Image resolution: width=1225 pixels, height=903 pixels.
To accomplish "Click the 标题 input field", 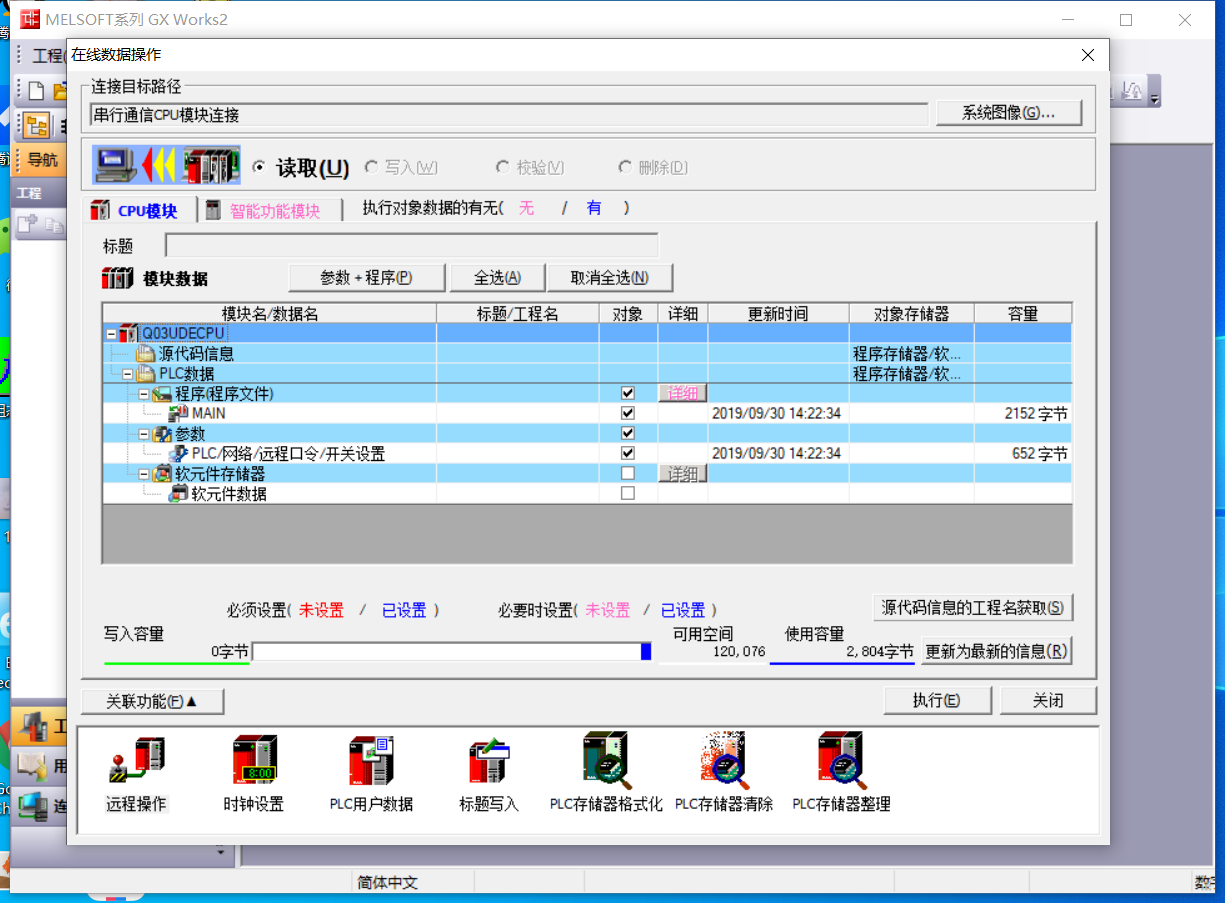I will (411, 245).
